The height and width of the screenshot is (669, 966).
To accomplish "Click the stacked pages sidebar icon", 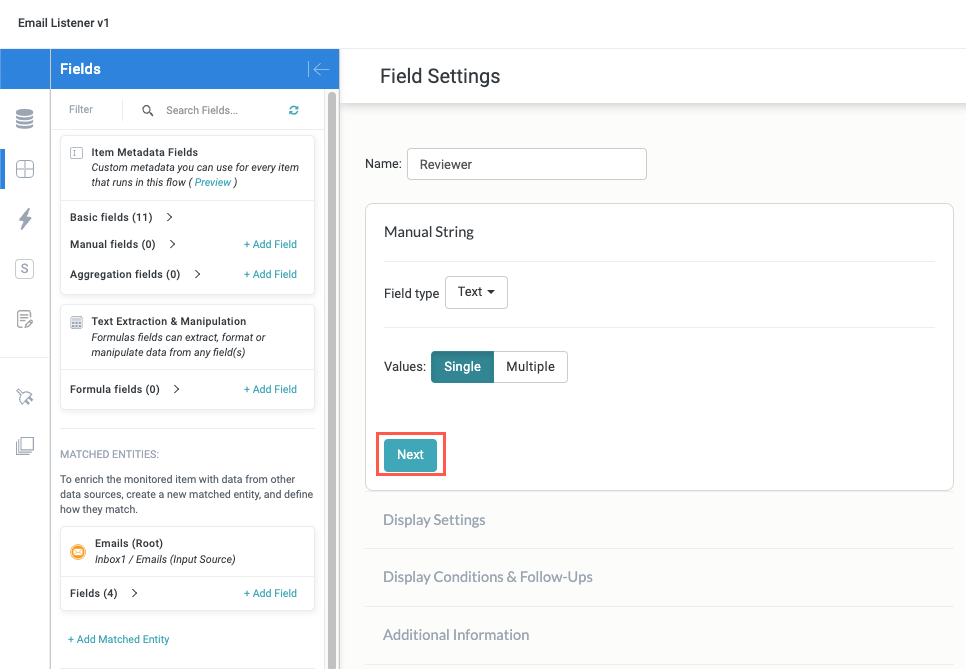I will 25,446.
